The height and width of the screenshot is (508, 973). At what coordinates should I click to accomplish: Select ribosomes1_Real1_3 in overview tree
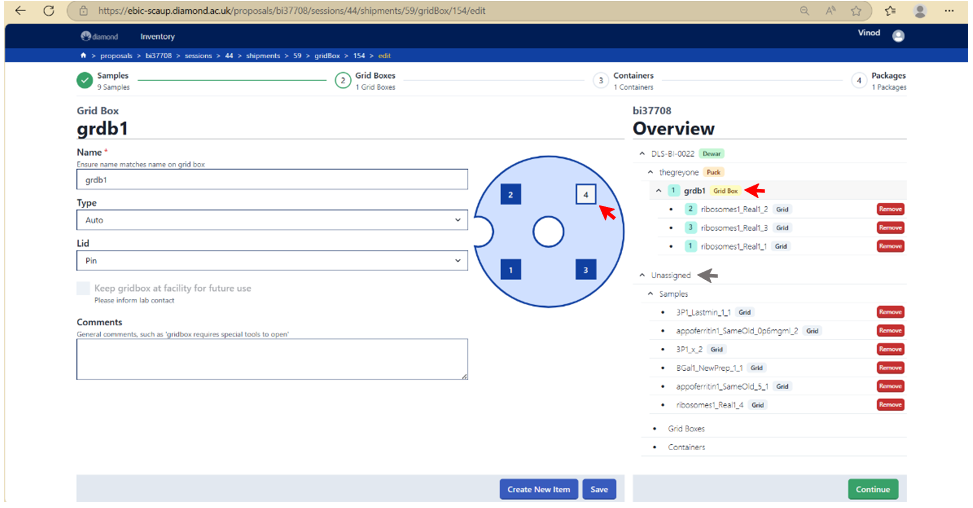click(x=734, y=228)
